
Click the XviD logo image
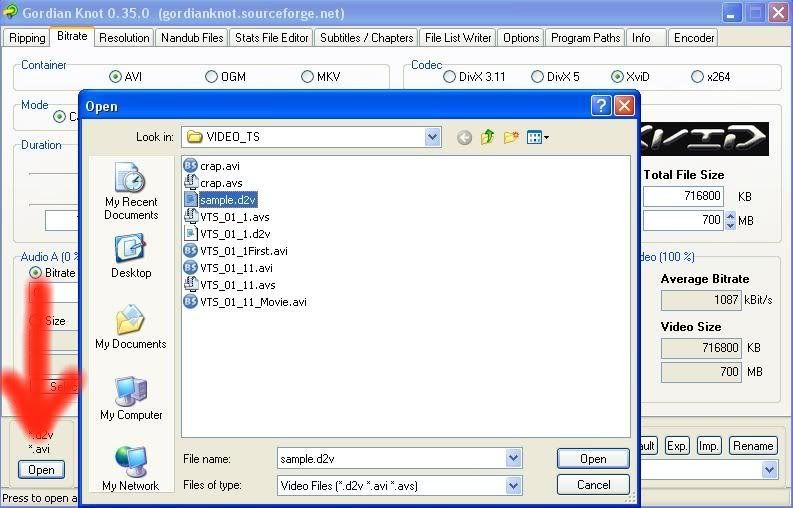(704, 139)
